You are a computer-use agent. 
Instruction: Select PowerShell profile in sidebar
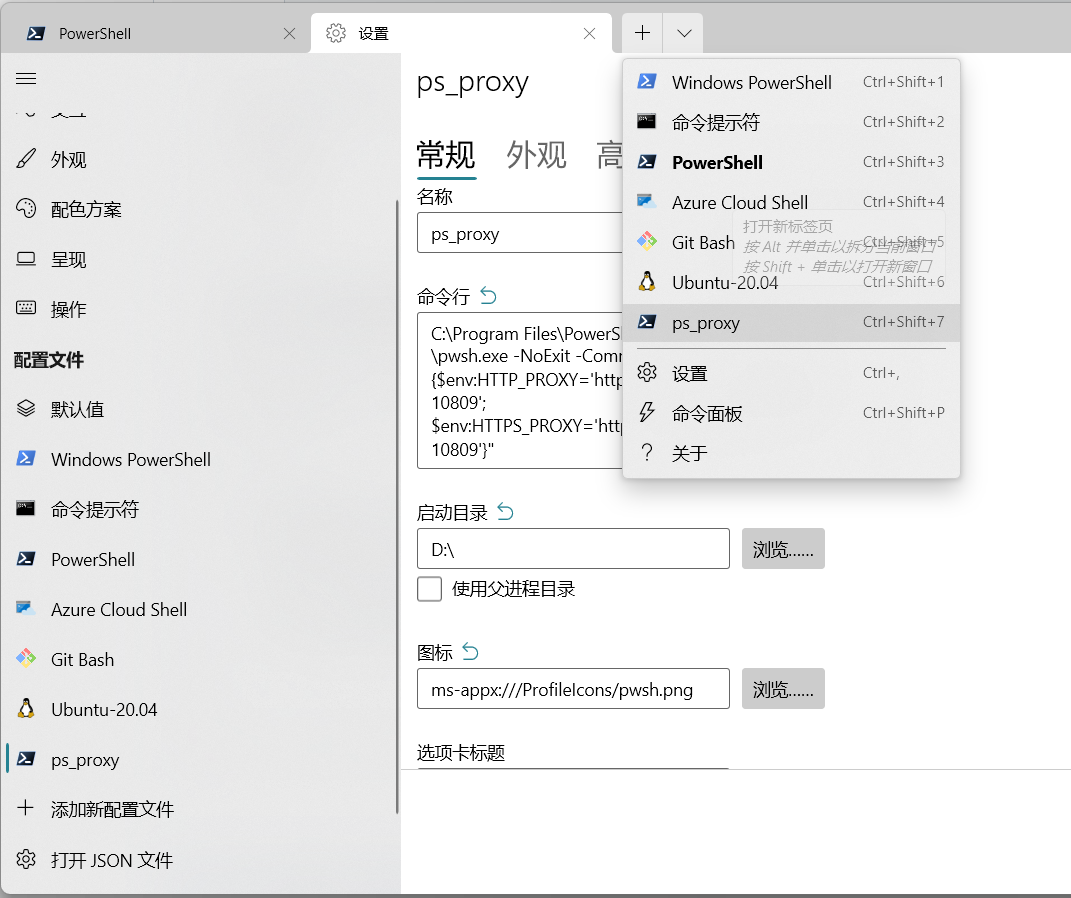[x=198, y=559]
